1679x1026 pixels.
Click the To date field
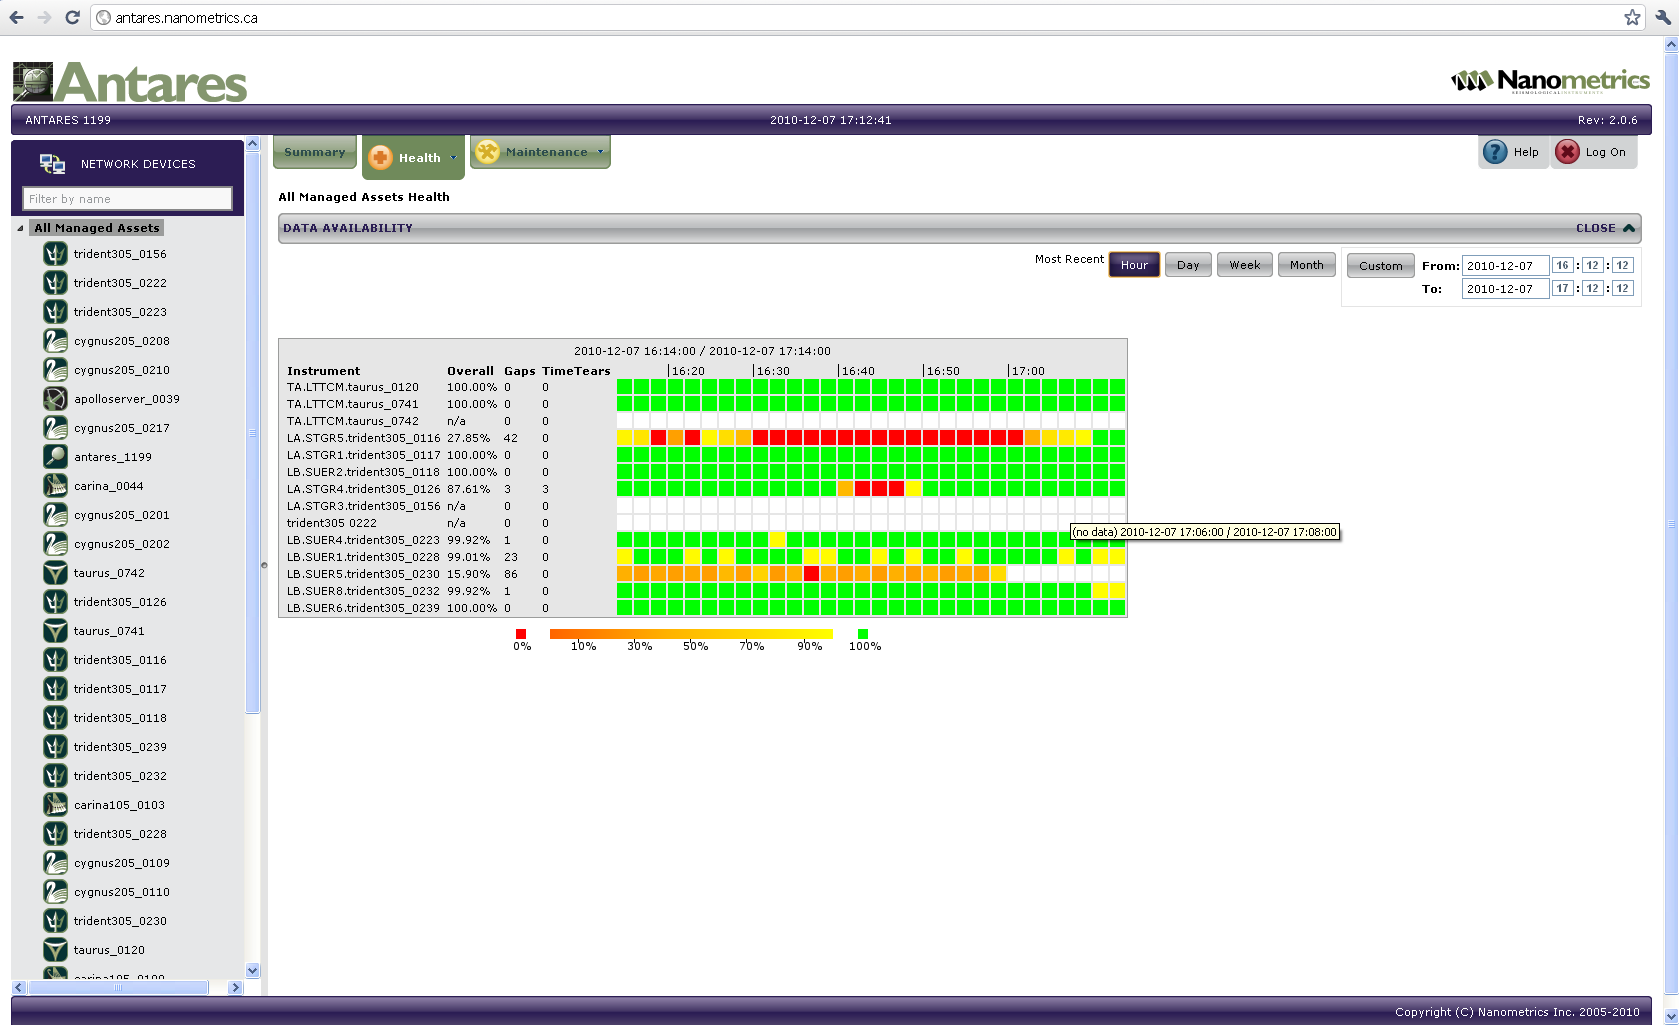coord(1505,289)
